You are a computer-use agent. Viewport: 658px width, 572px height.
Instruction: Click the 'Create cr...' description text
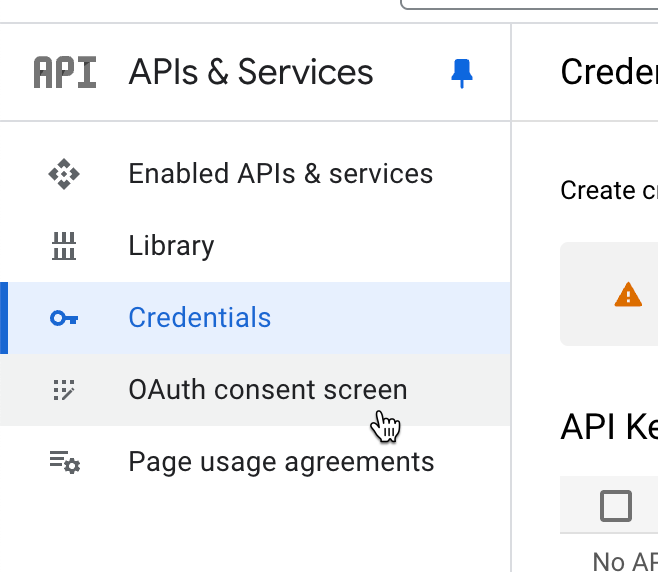pyautogui.click(x=608, y=190)
